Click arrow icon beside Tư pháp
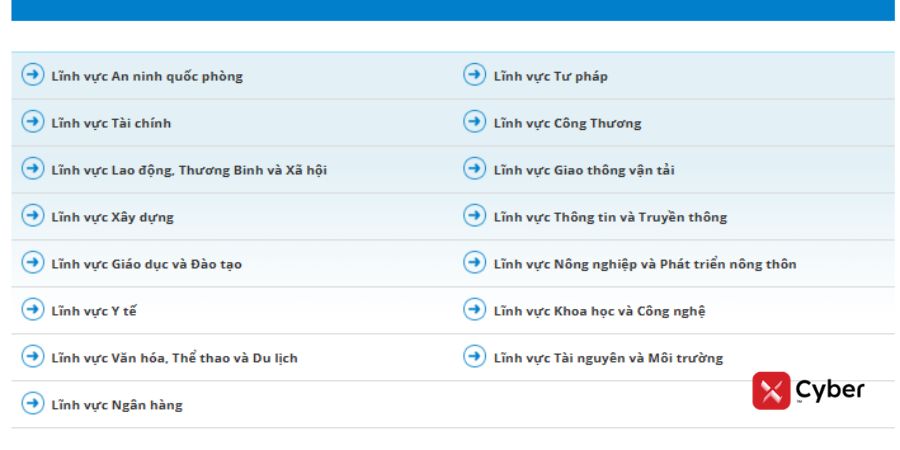 [474, 75]
